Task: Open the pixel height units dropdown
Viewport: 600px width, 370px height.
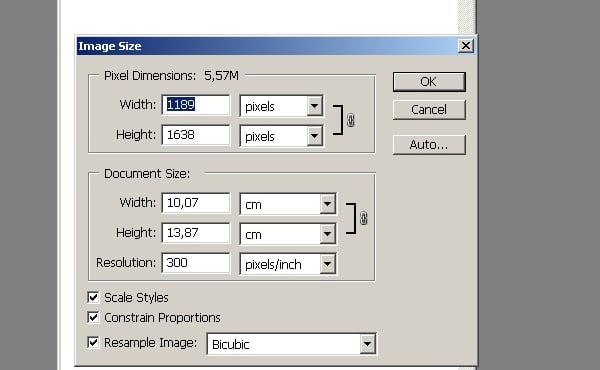Action: [282, 136]
